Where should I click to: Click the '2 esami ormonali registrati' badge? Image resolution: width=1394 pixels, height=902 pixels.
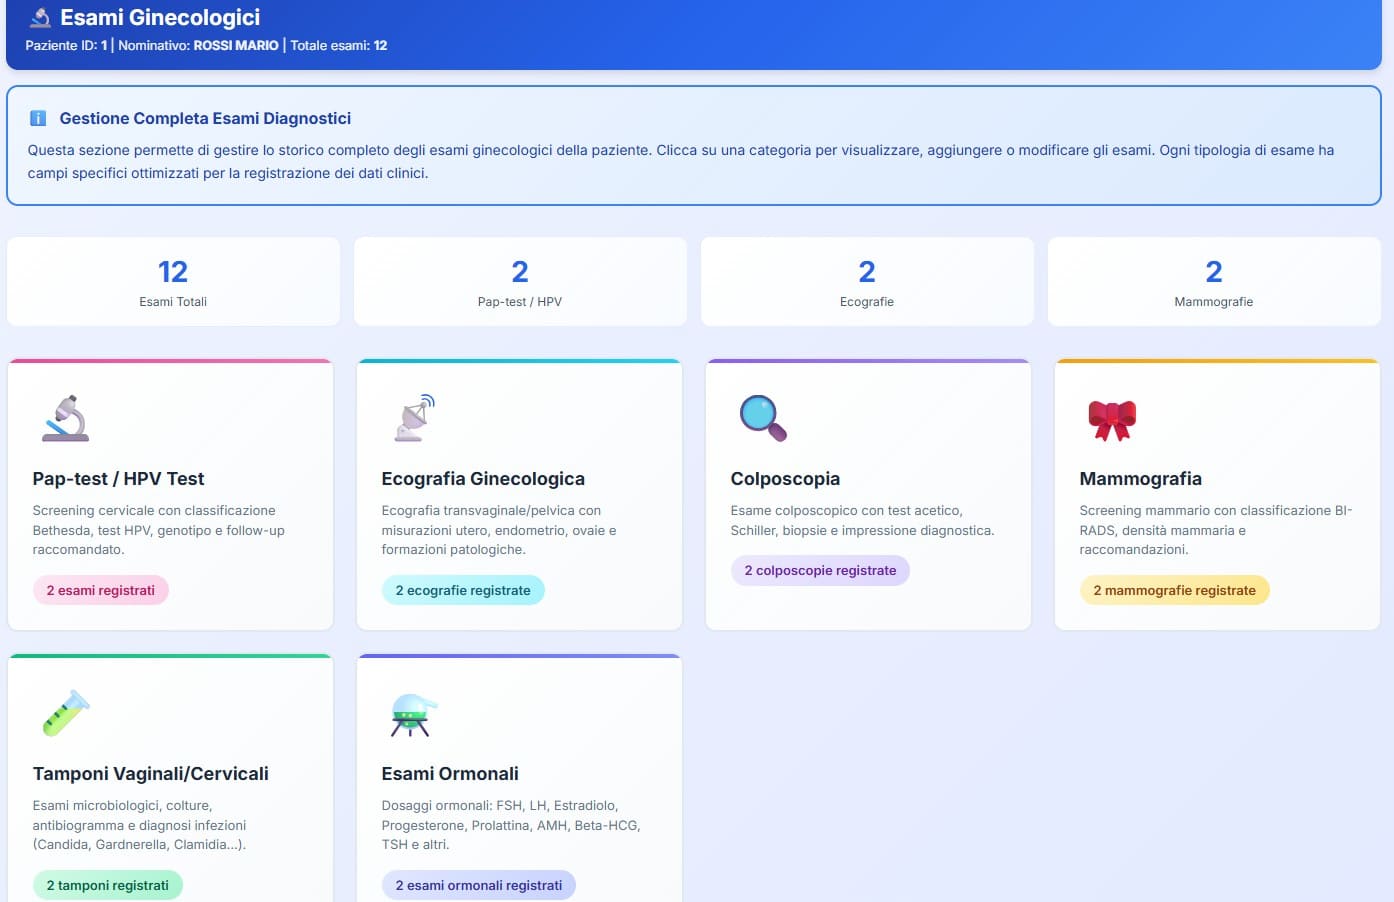pos(478,885)
